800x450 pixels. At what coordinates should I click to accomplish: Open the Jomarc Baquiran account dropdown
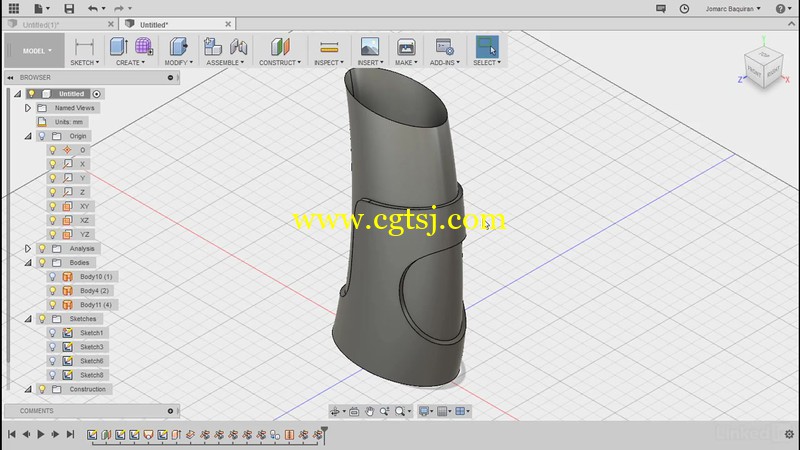pyautogui.click(x=733, y=9)
